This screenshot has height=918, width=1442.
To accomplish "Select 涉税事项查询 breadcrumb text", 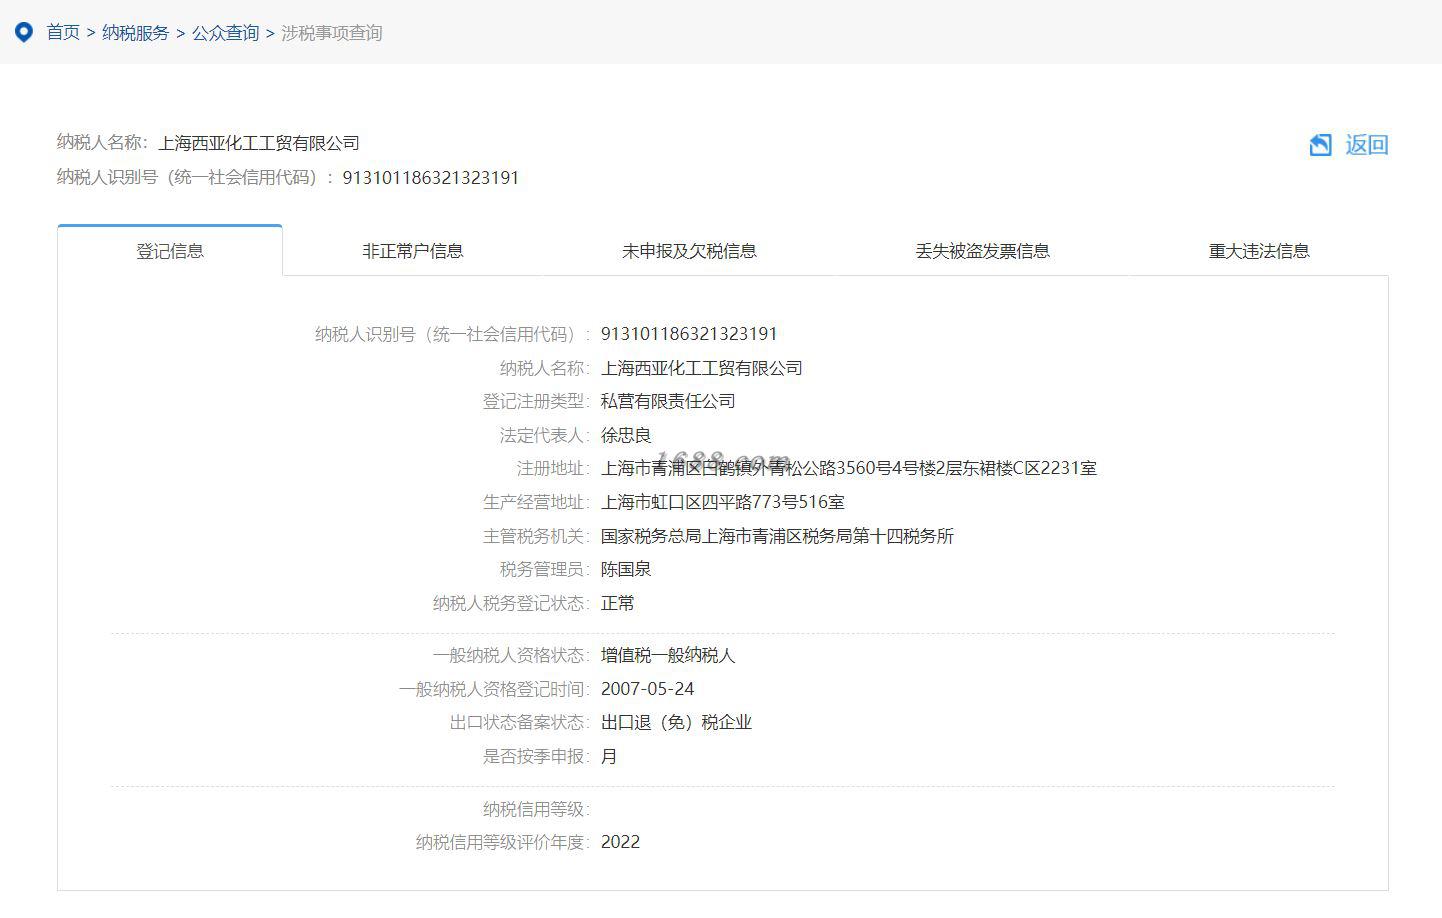I will tap(332, 33).
